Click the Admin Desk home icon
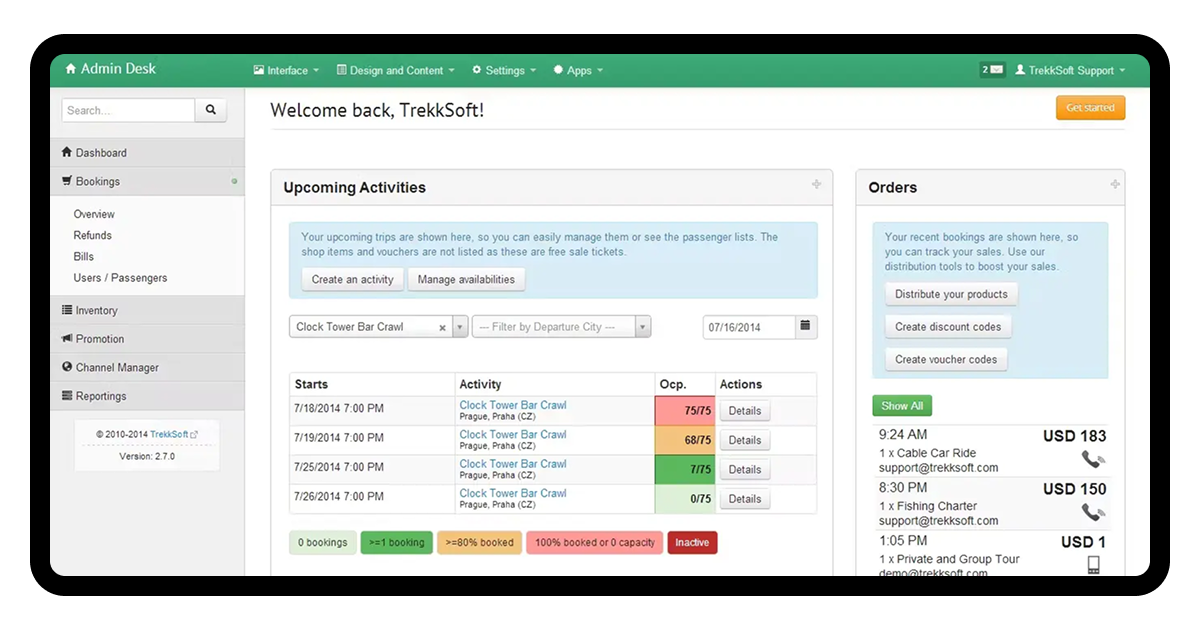1200x630 pixels. pos(71,69)
